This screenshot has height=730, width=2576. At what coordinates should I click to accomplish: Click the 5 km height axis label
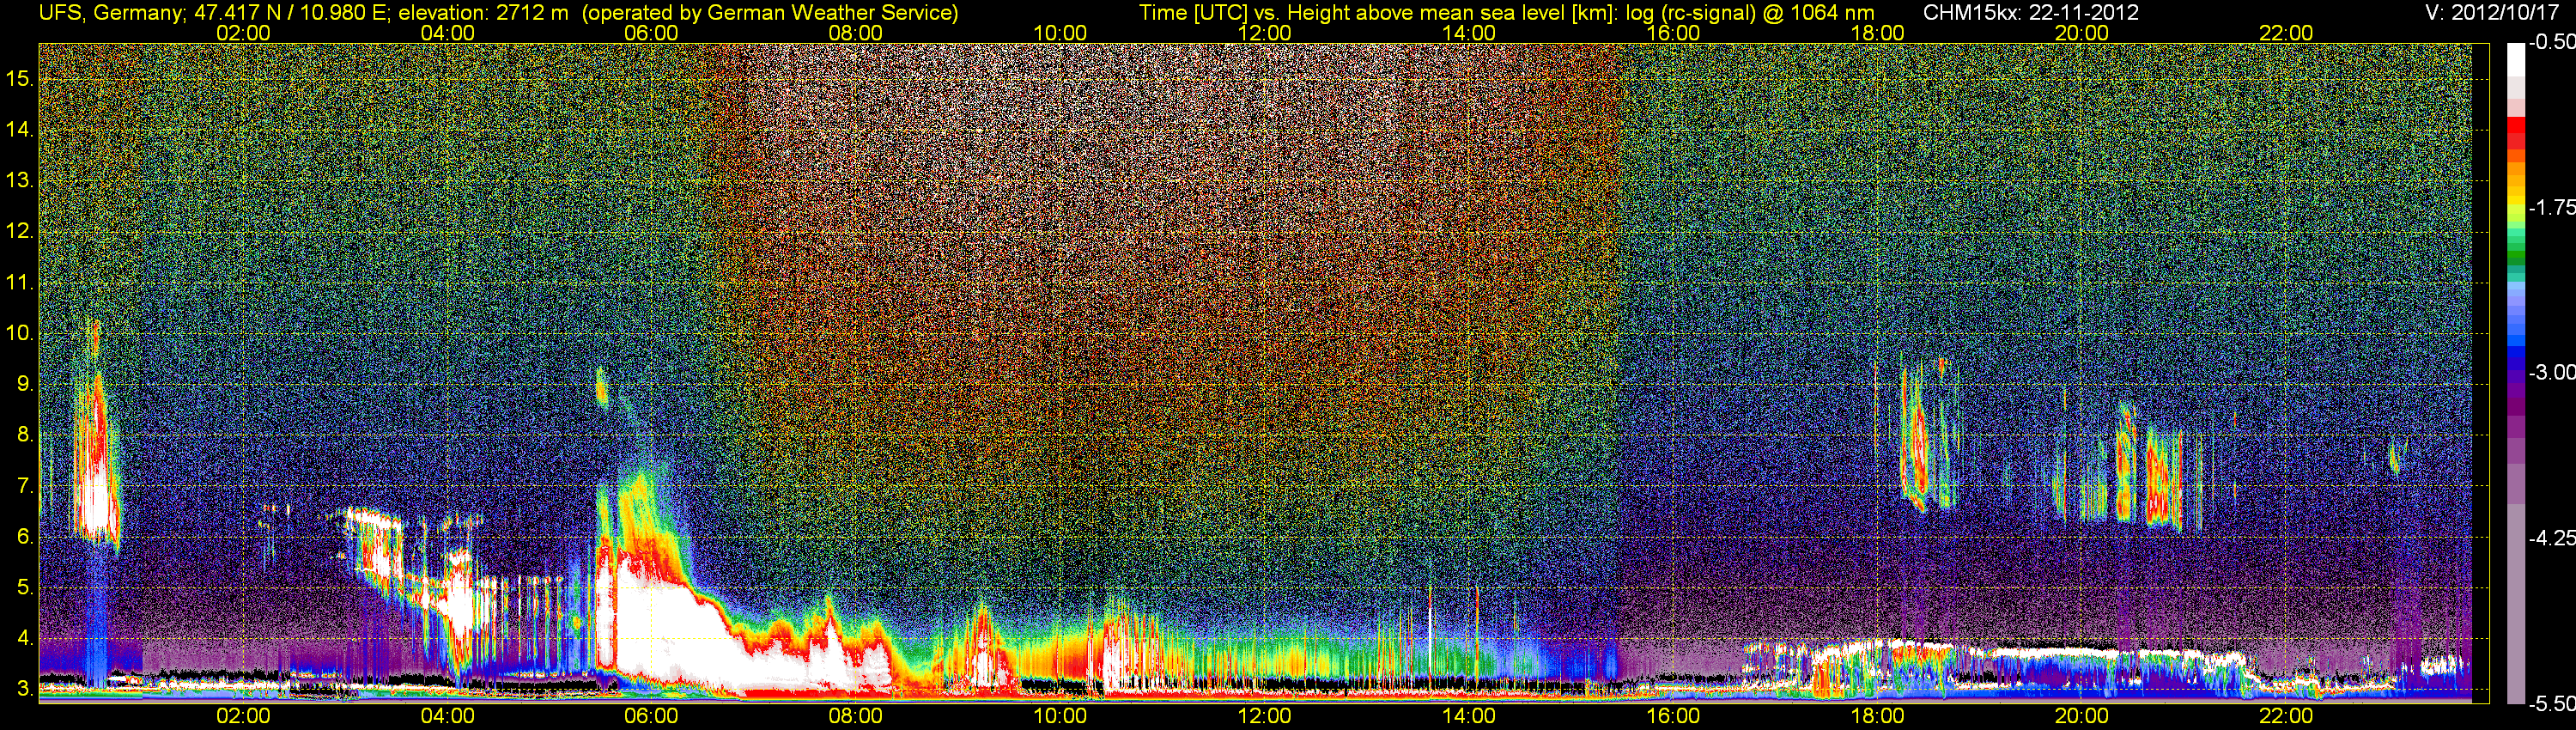pyautogui.click(x=24, y=588)
